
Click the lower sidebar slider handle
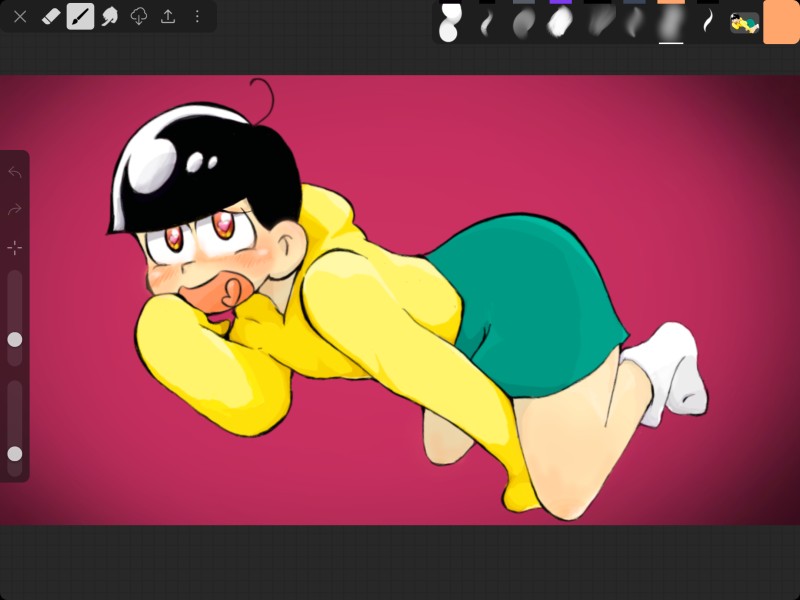click(x=15, y=454)
